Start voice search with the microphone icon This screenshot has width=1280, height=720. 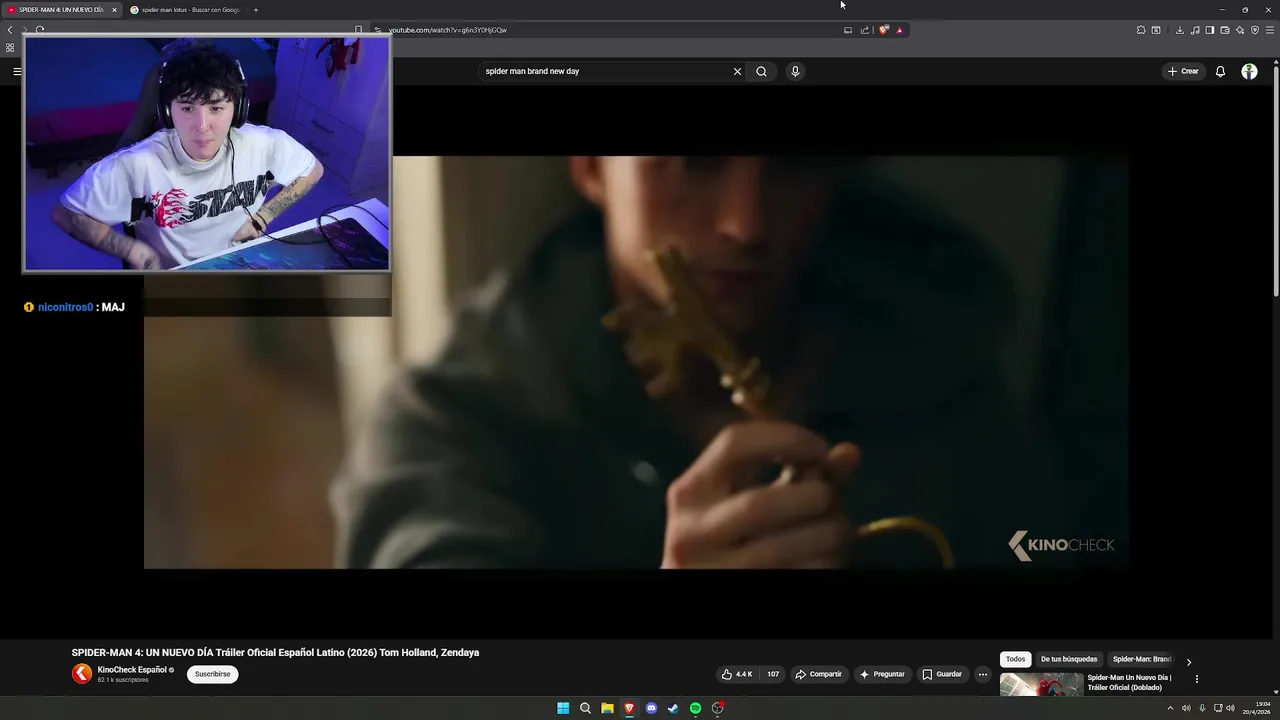[795, 71]
